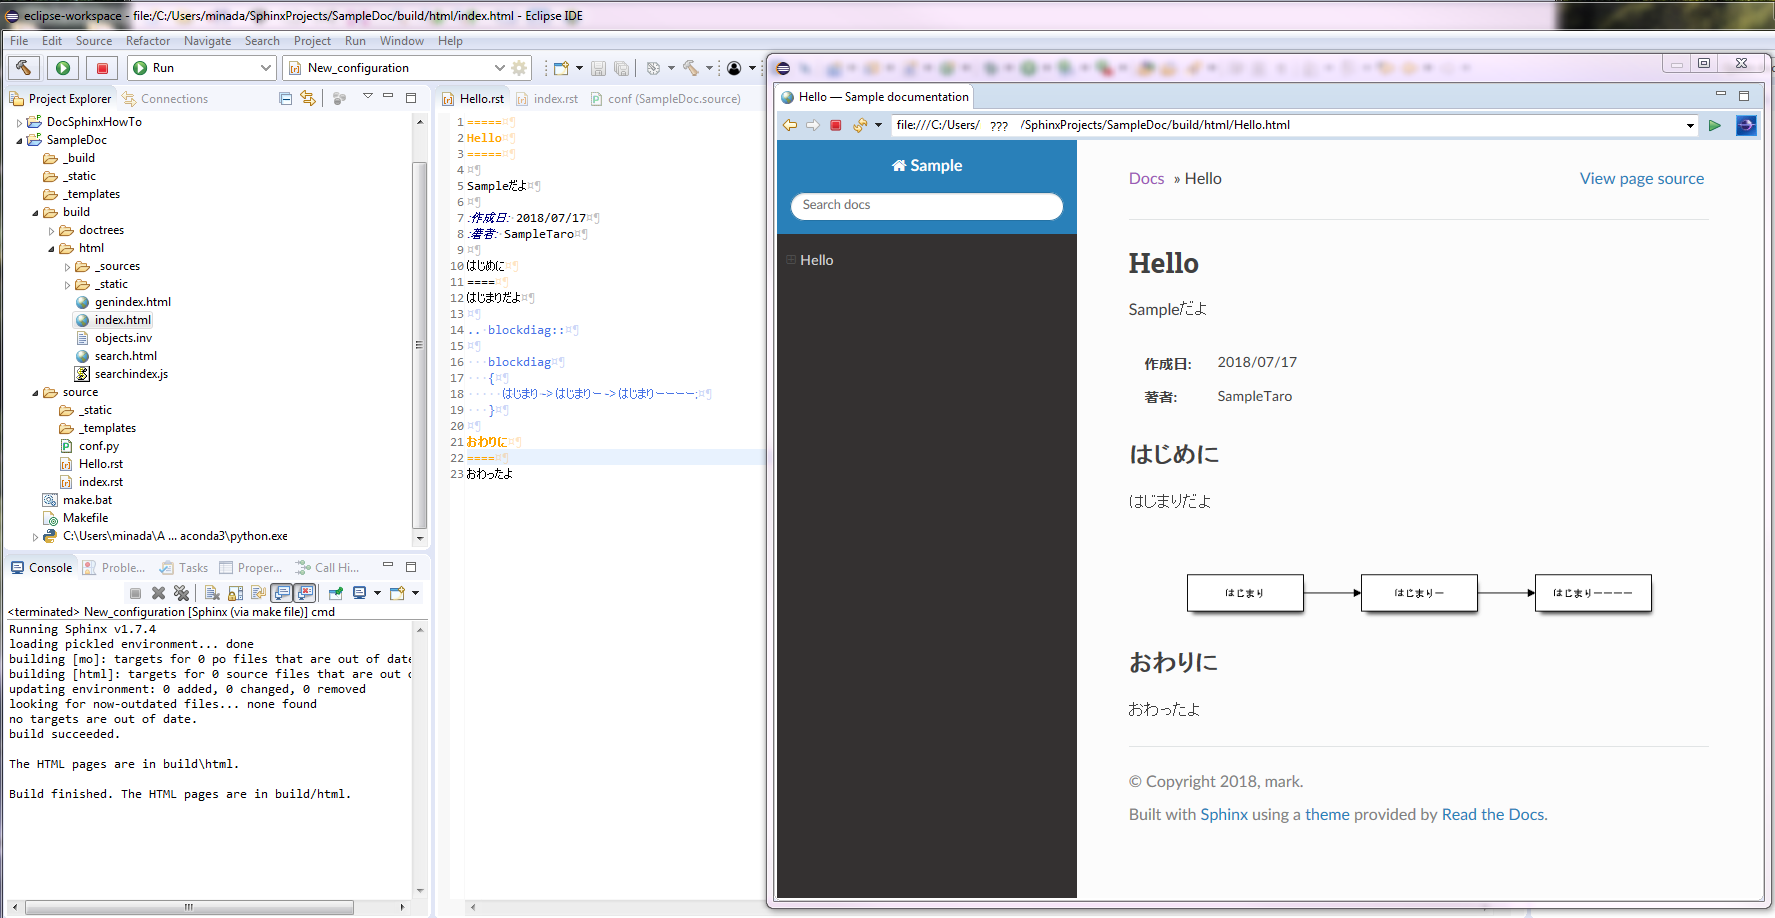Click Remove Launch X icon in Console
1775x918 pixels.
pos(158,593)
